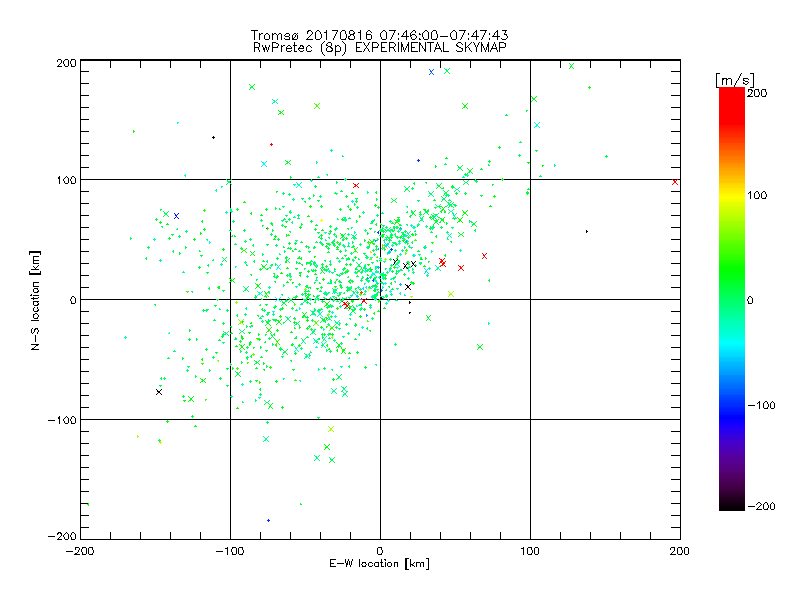Click the red X marker at the plot's right edge
This screenshot has width=800, height=600.
675,182
